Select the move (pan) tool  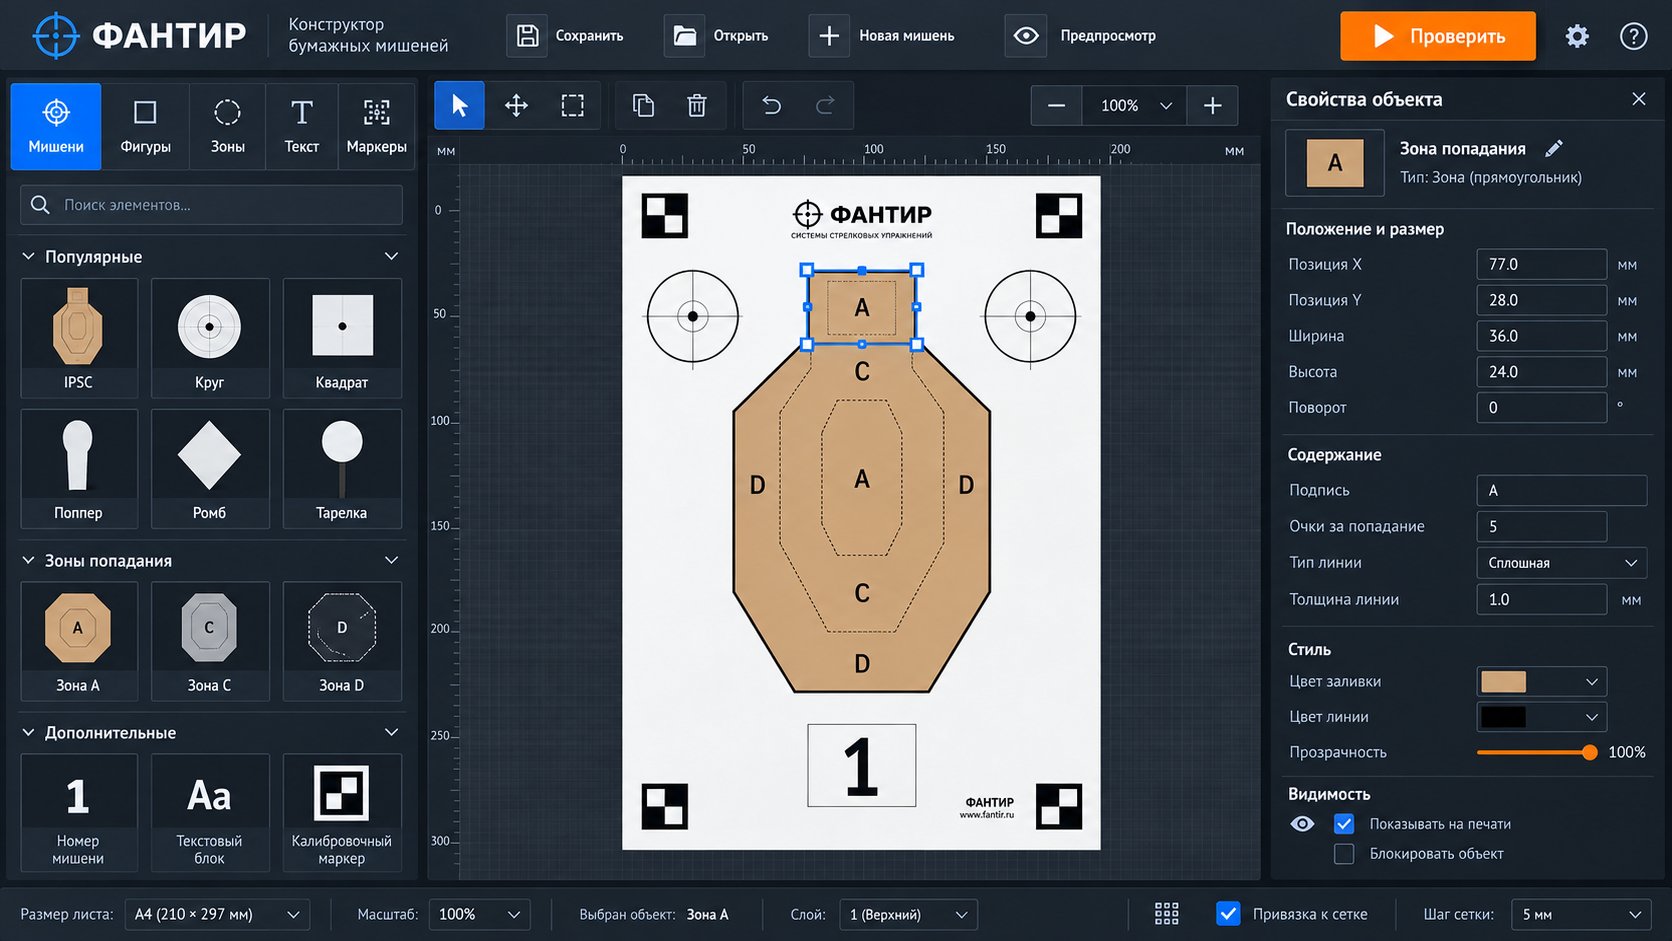tap(516, 106)
